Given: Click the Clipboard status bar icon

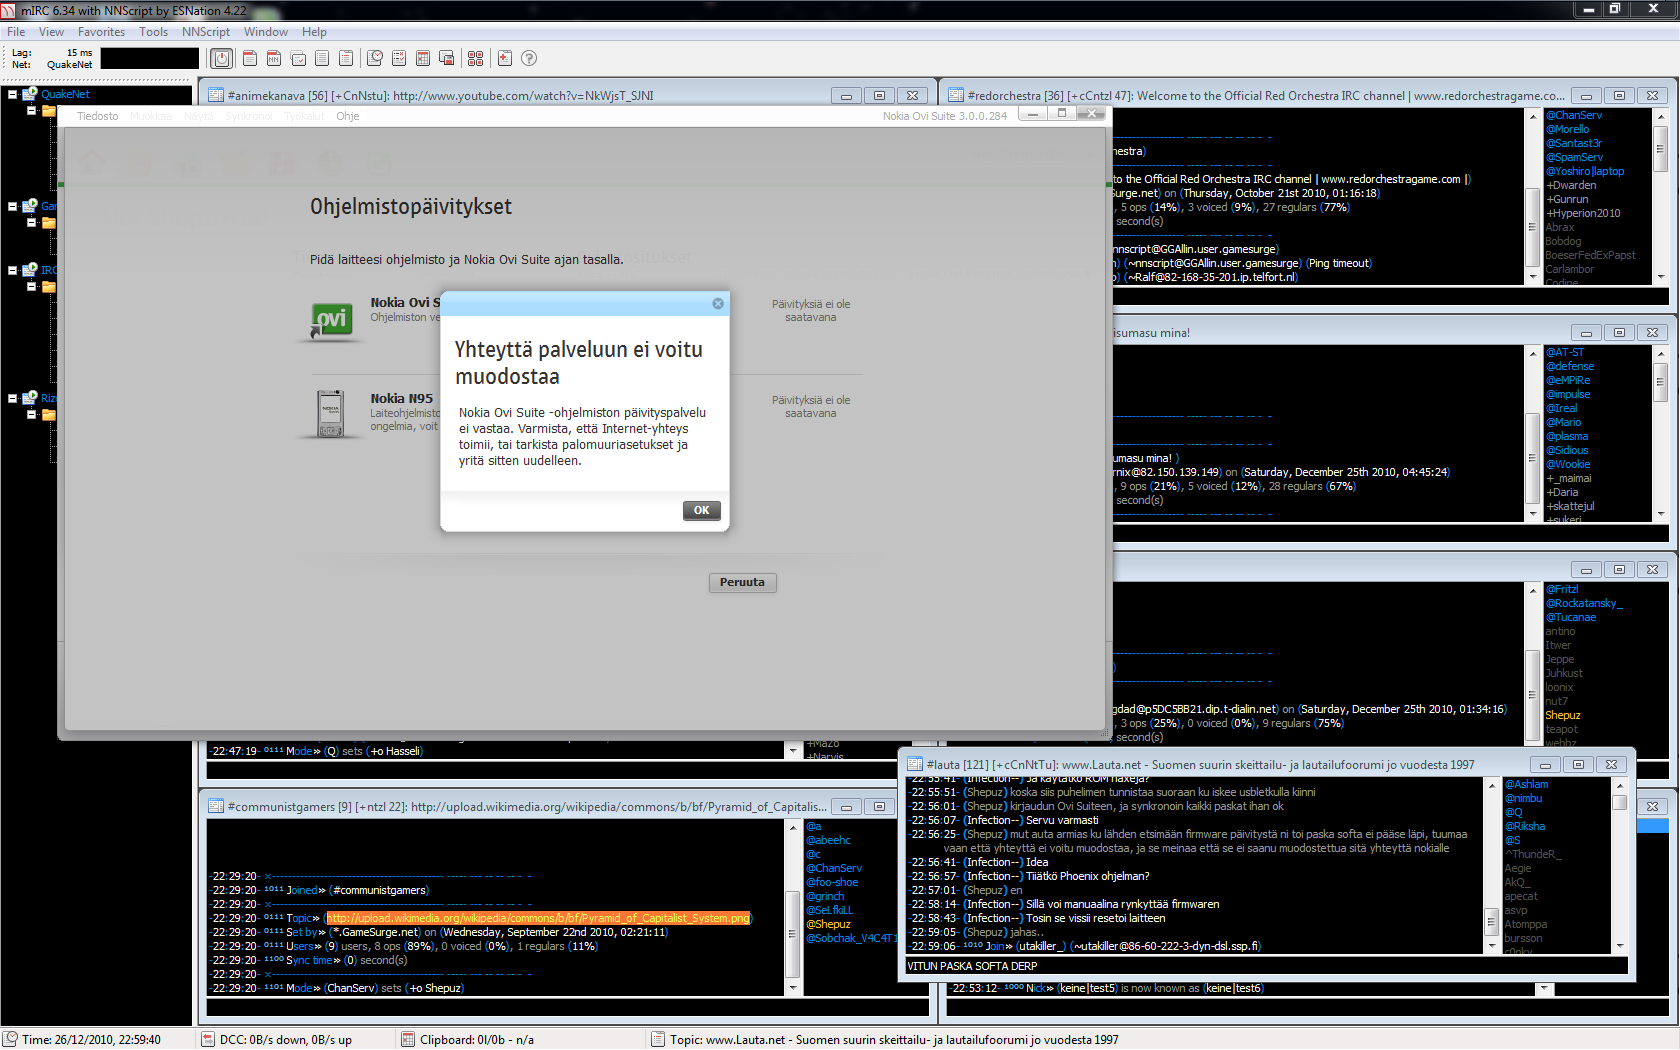Looking at the screenshot, I should click(x=408, y=1040).
